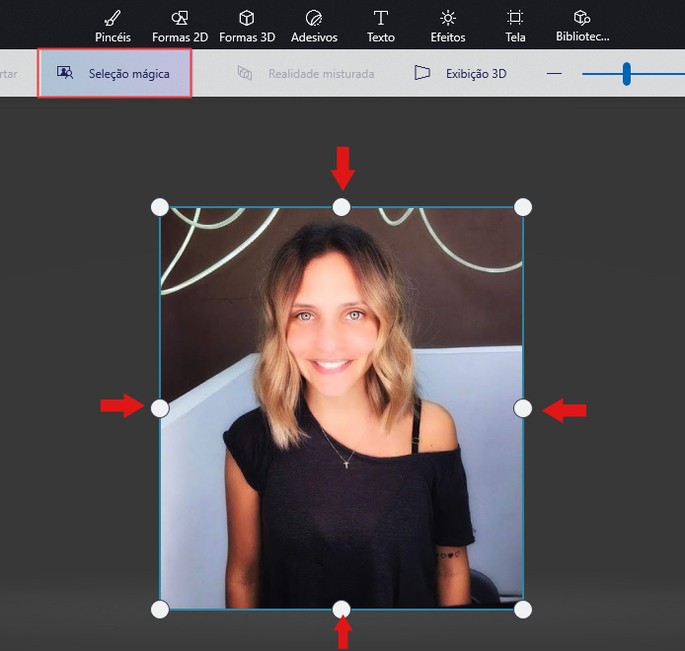Click the bottom-middle crop handle
The width and height of the screenshot is (685, 651).
tap(341, 609)
